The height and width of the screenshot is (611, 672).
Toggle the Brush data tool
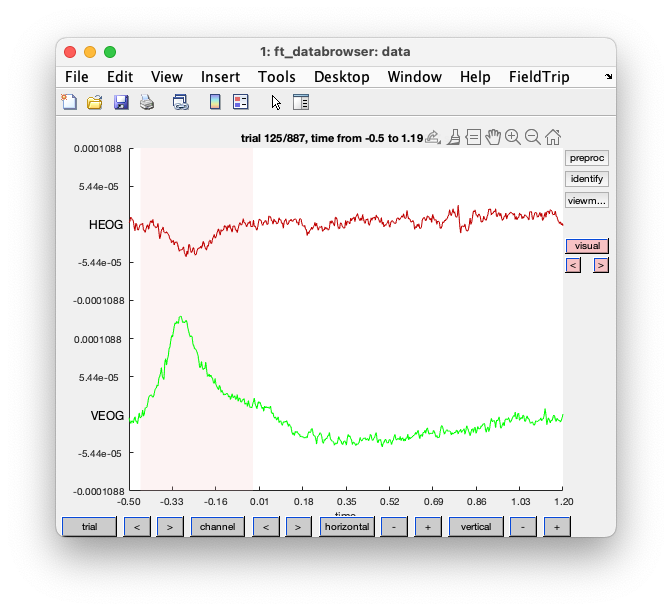453,137
